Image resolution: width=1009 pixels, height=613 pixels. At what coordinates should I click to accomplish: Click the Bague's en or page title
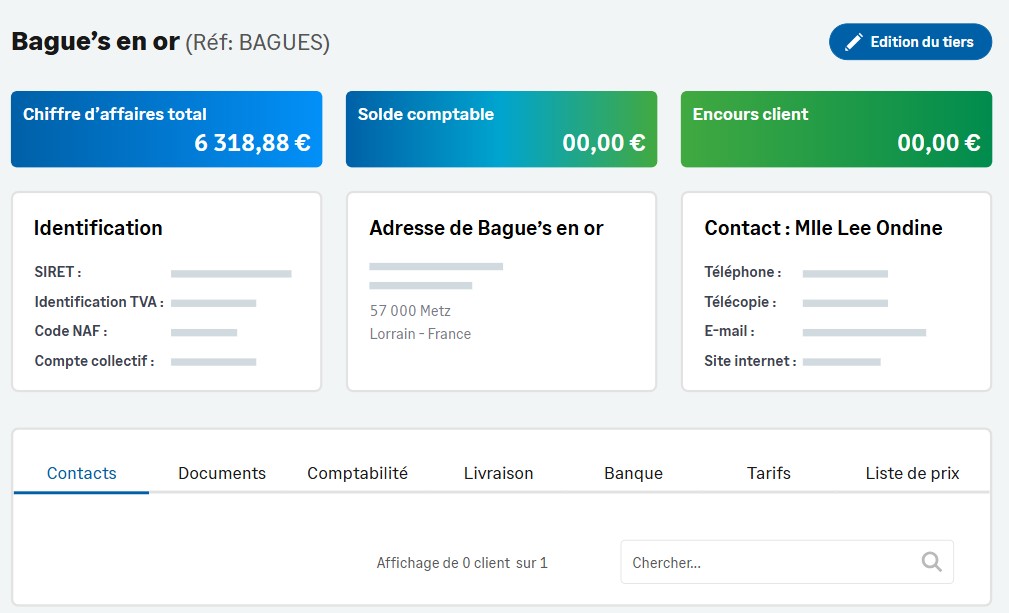(95, 42)
